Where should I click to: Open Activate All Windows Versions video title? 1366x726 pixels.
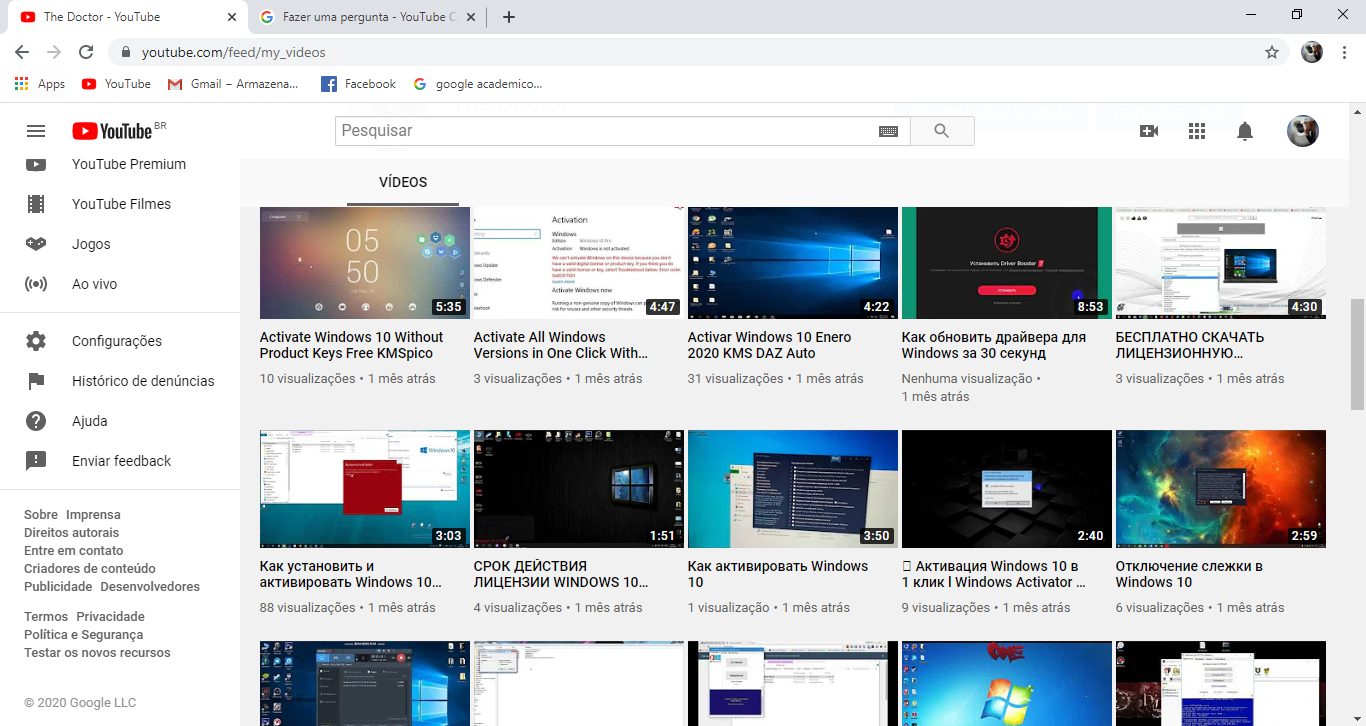coord(561,345)
